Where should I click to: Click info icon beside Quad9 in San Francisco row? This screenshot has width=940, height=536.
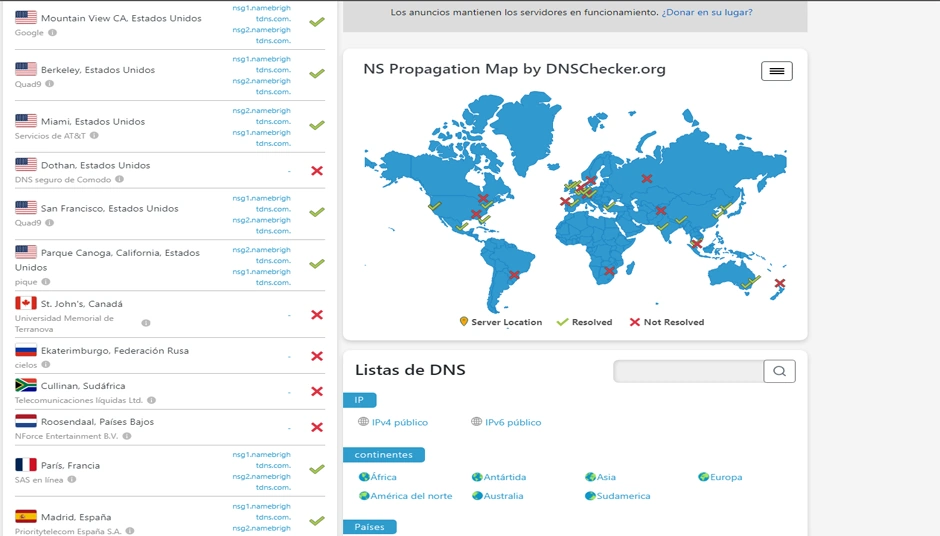(50, 222)
